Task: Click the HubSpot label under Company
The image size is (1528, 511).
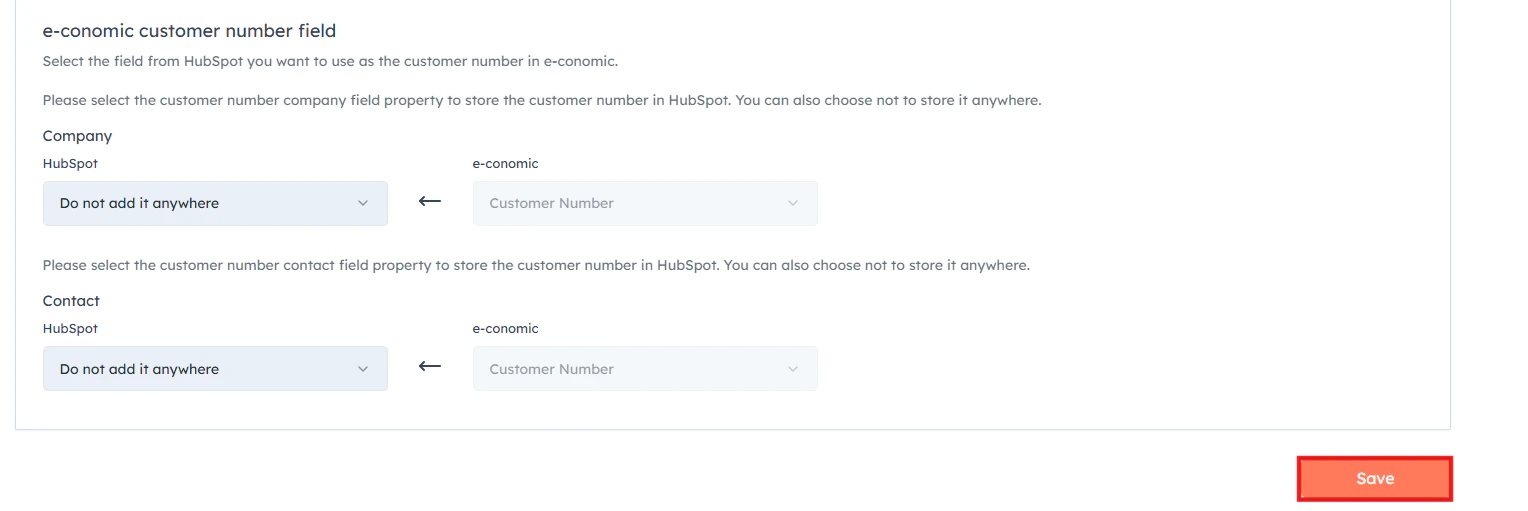Action: coord(70,164)
